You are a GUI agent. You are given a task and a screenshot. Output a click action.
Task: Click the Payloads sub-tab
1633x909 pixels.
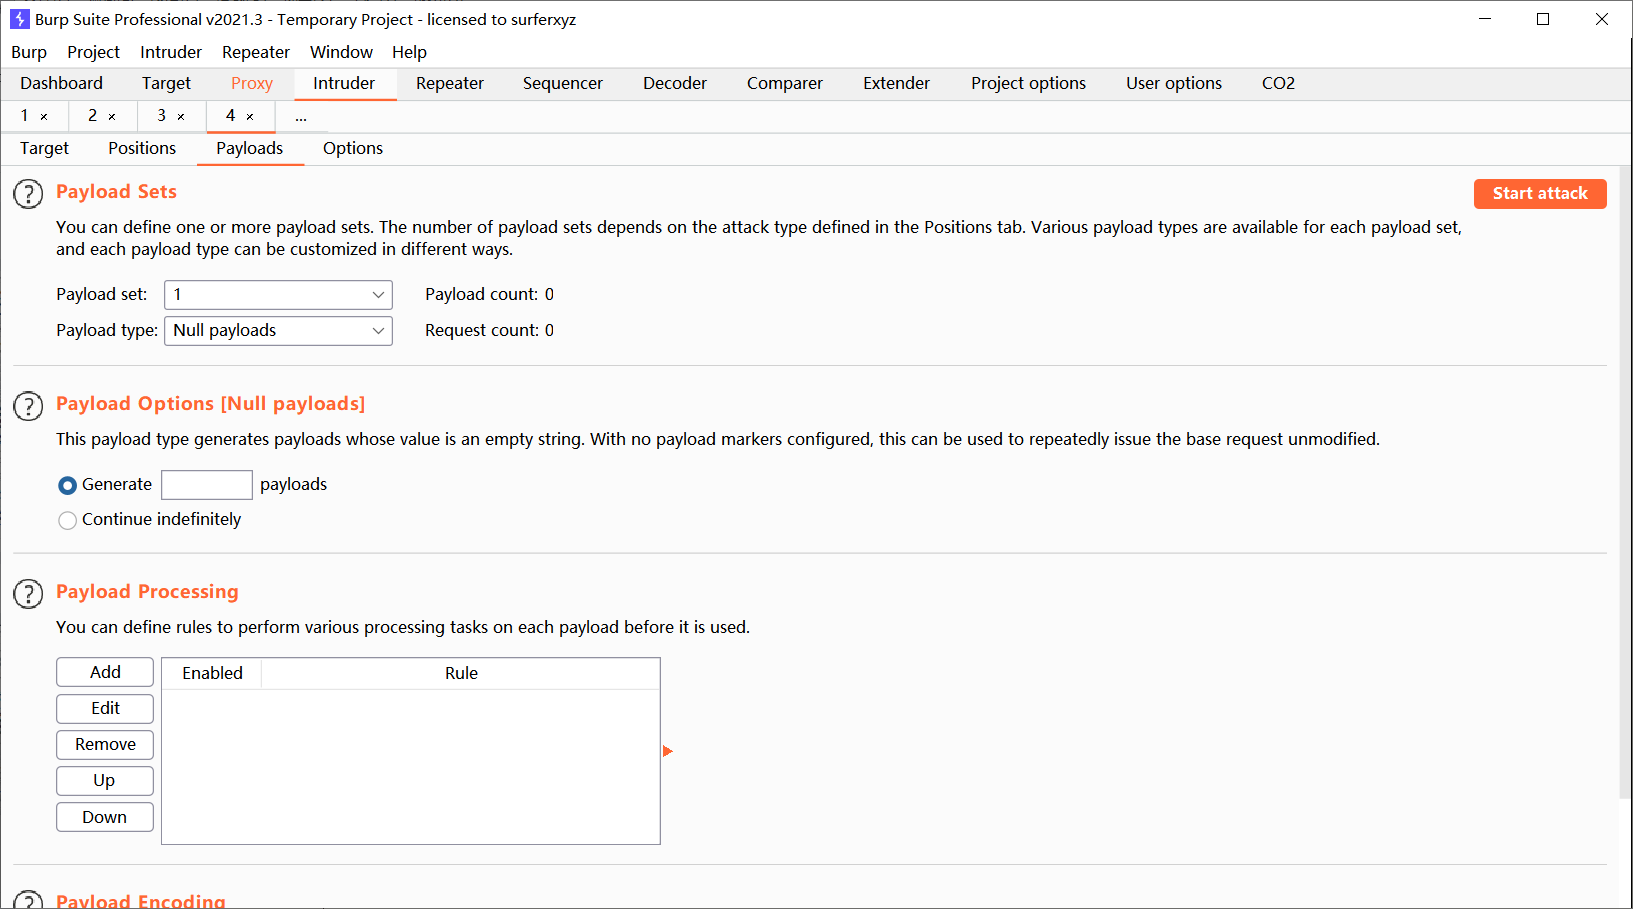click(x=250, y=148)
